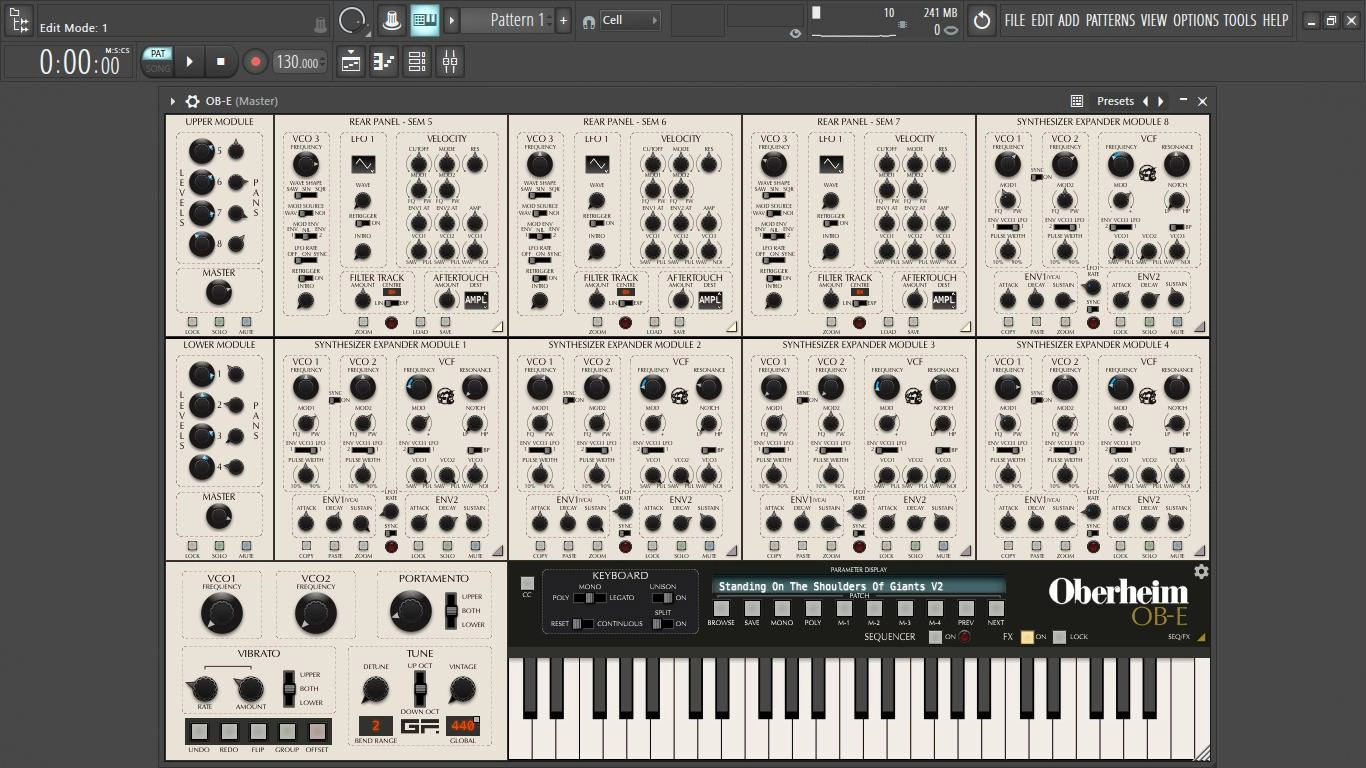Click the Upper Module MASTER knob
The image size is (1366, 768).
218,293
